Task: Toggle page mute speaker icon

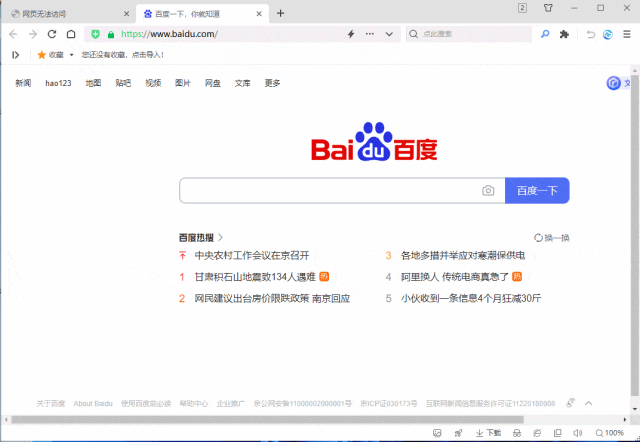Action: click(578, 433)
